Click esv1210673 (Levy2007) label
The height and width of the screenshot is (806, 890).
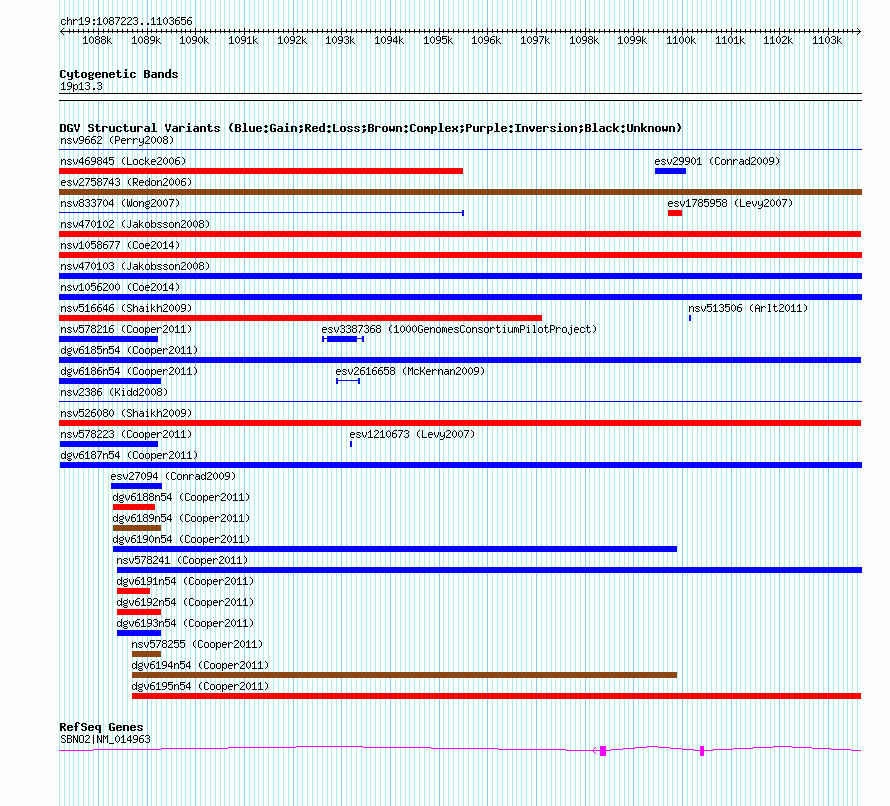click(412, 434)
